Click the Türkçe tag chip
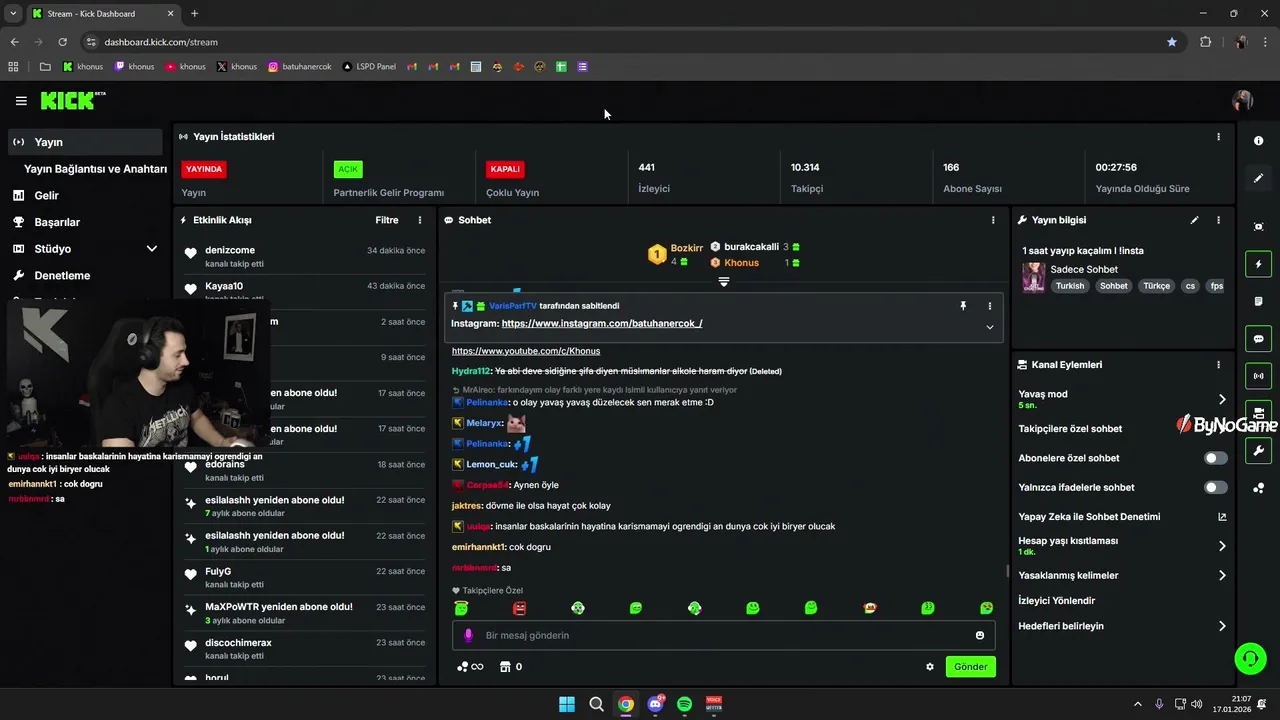Screen dimensions: 1280x720 1156,286
